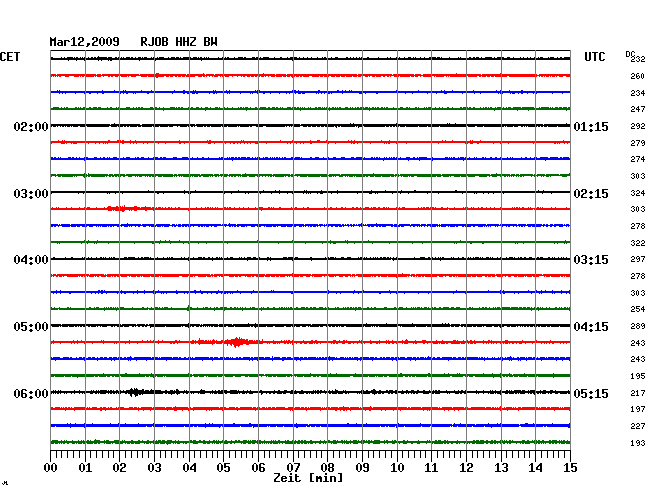
Task: Click minute 05 on the time axis
Action: 223,468
